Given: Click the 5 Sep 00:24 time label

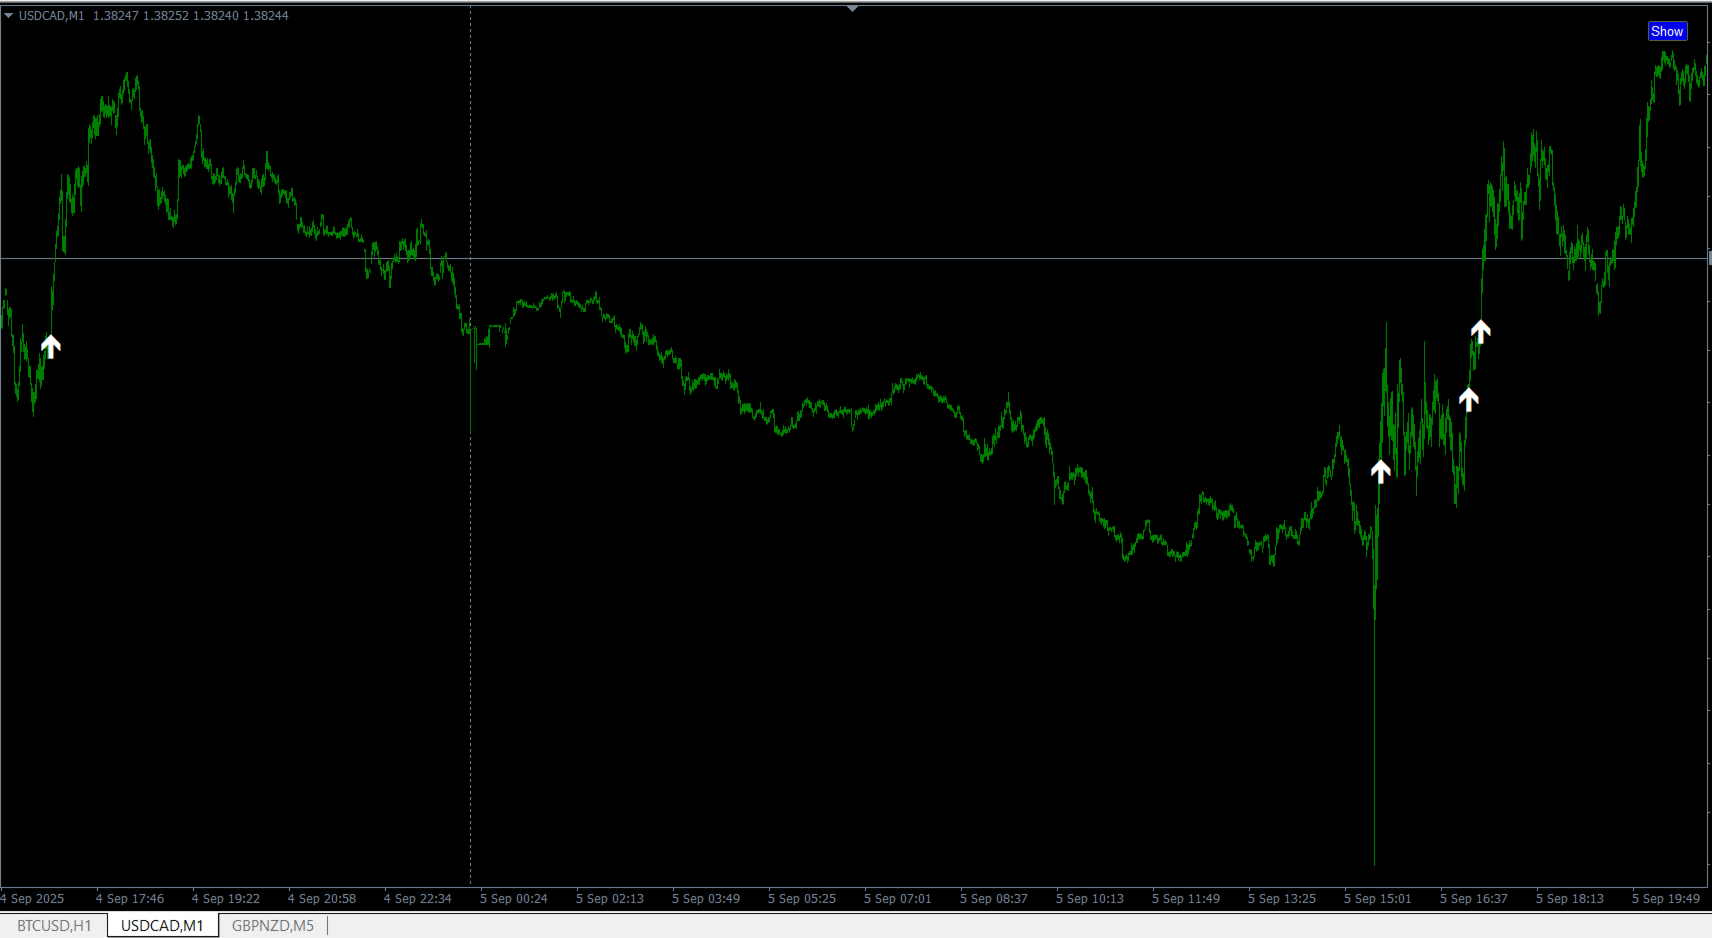Looking at the screenshot, I should pyautogui.click(x=514, y=899).
